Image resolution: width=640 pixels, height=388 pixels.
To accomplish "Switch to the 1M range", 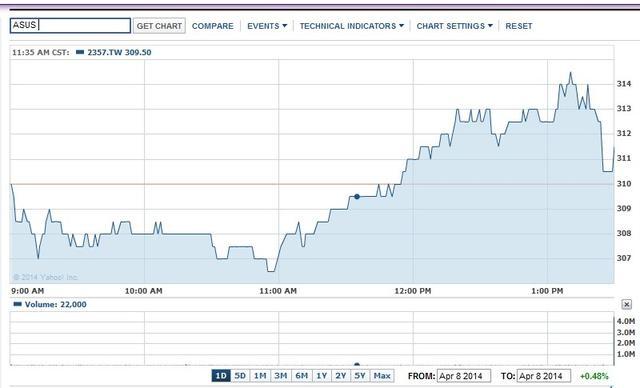I will click(260, 376).
